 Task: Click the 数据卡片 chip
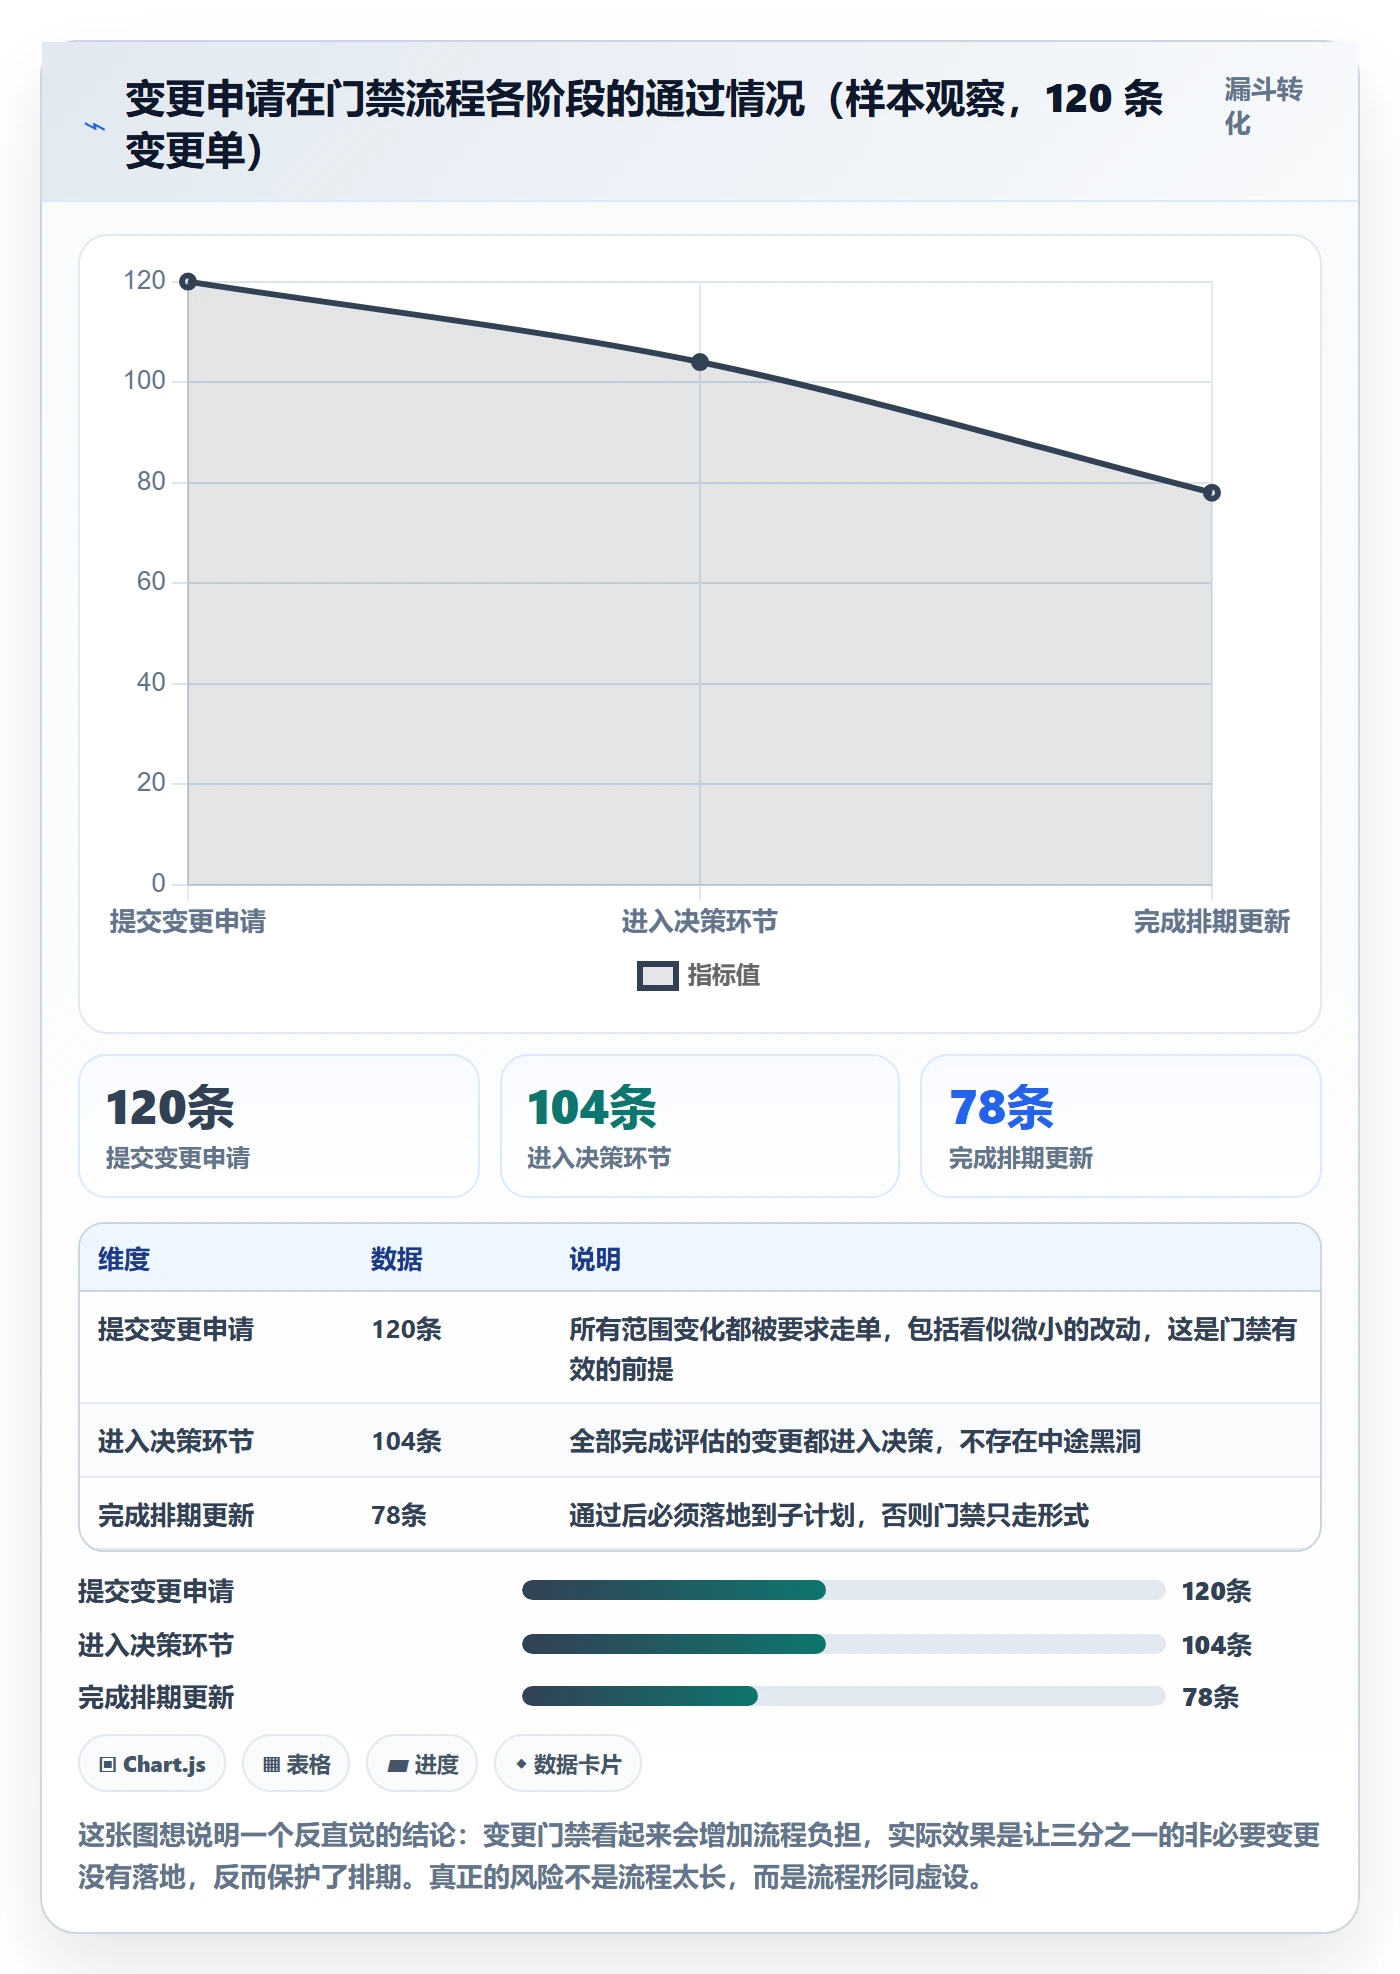(x=568, y=1764)
